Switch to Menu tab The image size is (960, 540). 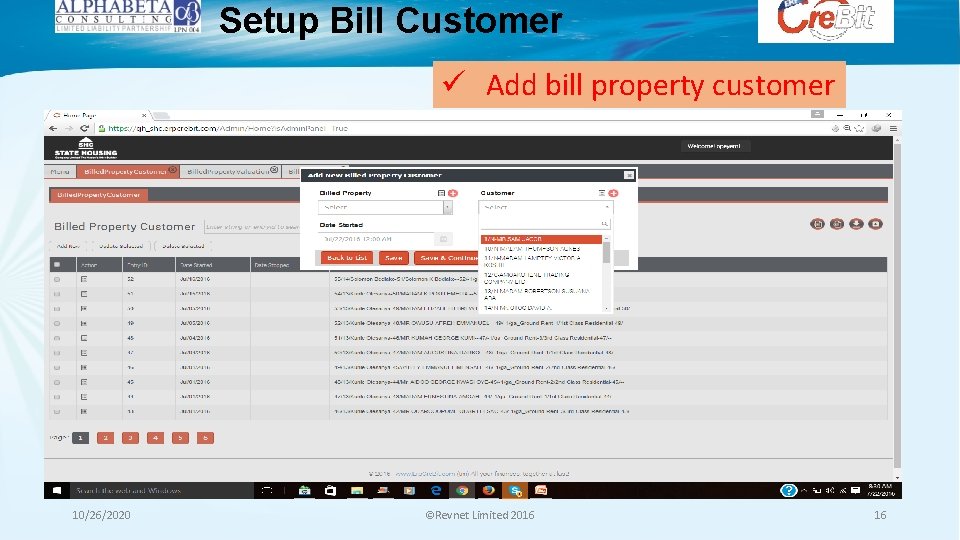click(x=60, y=171)
